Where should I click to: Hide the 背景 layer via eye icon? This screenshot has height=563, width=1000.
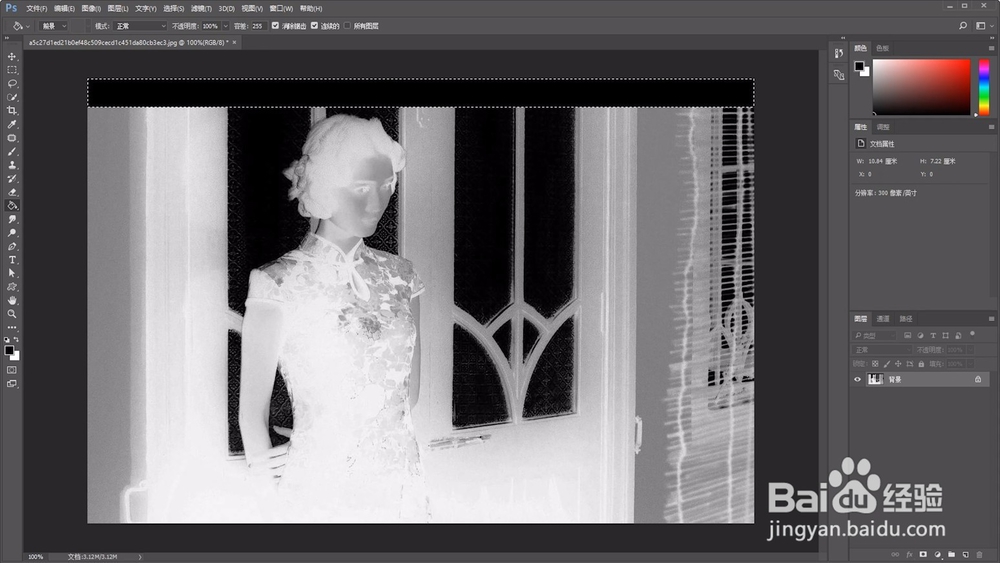pyautogui.click(x=858, y=379)
